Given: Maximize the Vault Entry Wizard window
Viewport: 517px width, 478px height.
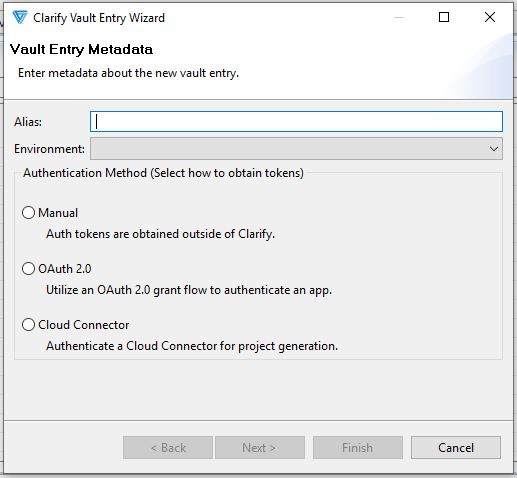Looking at the screenshot, I should click(444, 17).
